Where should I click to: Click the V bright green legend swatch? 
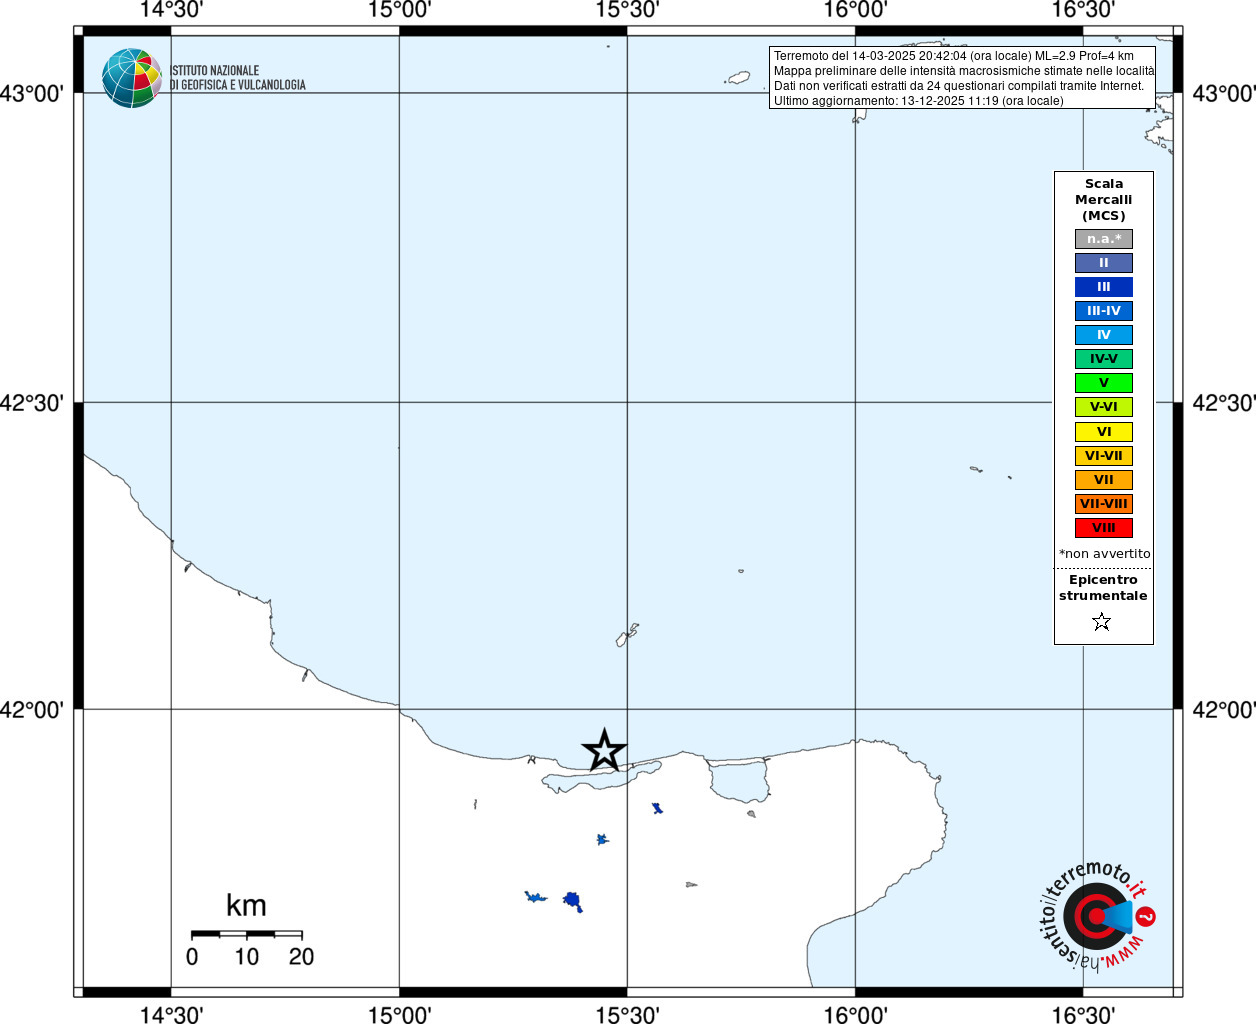[x=1104, y=383]
